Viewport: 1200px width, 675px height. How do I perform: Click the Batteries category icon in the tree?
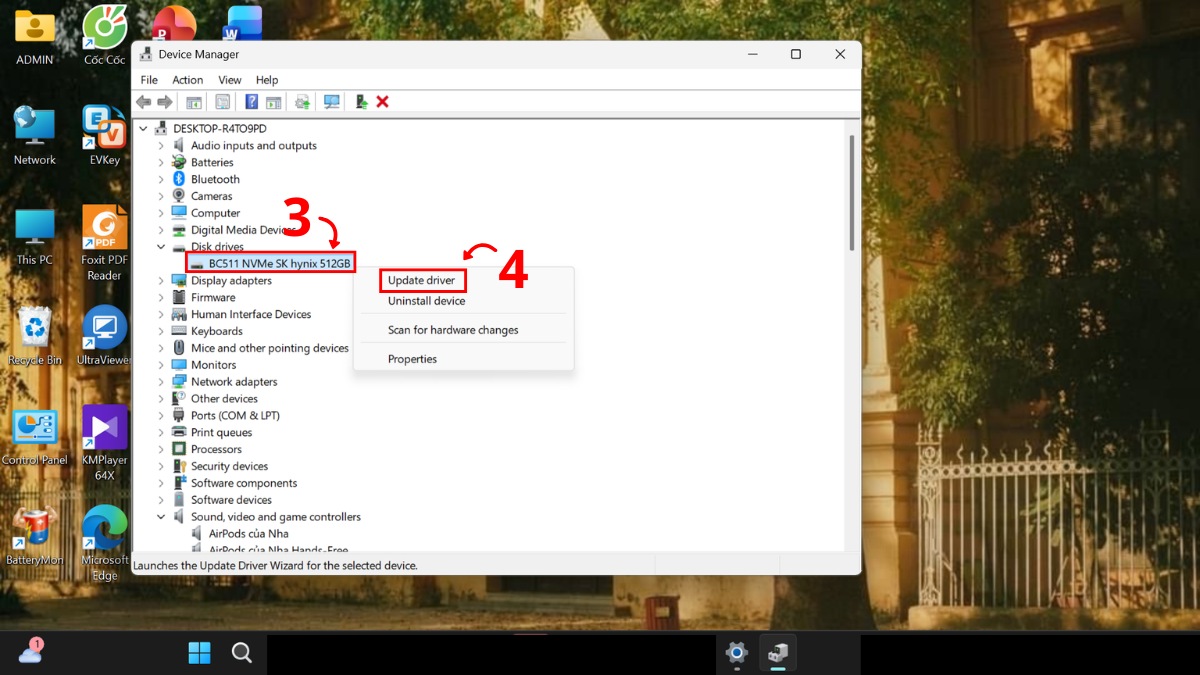179,162
